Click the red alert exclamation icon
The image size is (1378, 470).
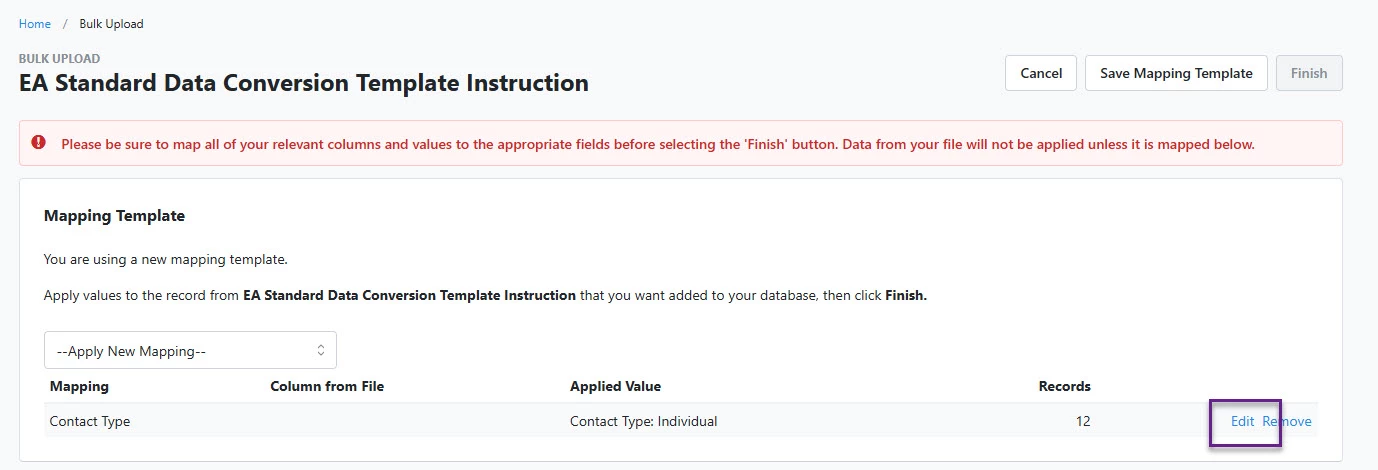(39, 143)
